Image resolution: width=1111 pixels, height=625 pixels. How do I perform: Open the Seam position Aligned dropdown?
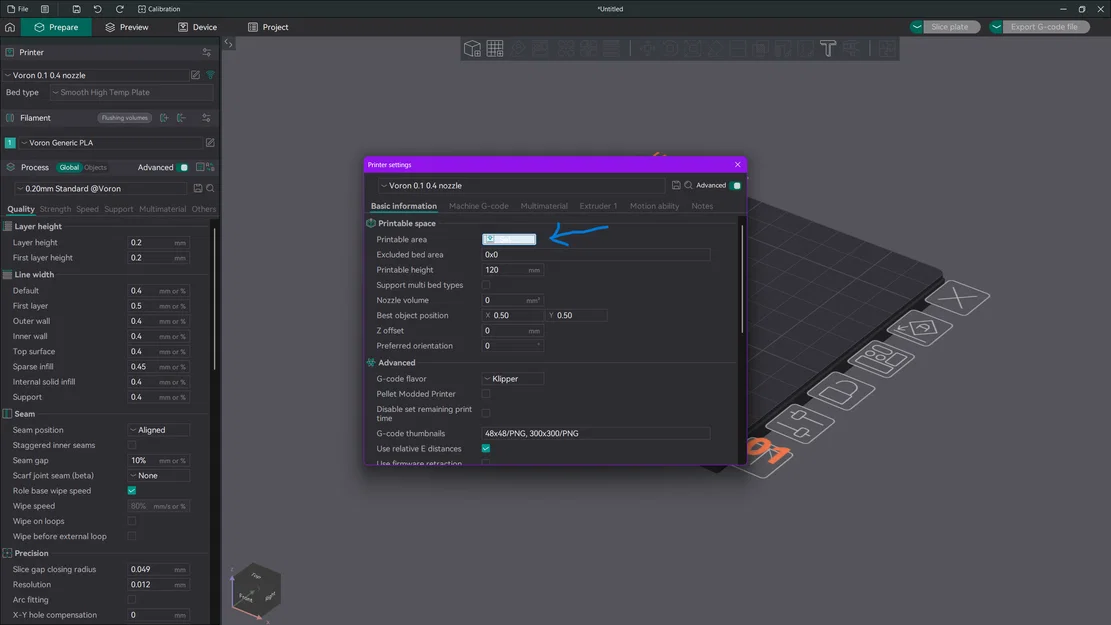[159, 430]
